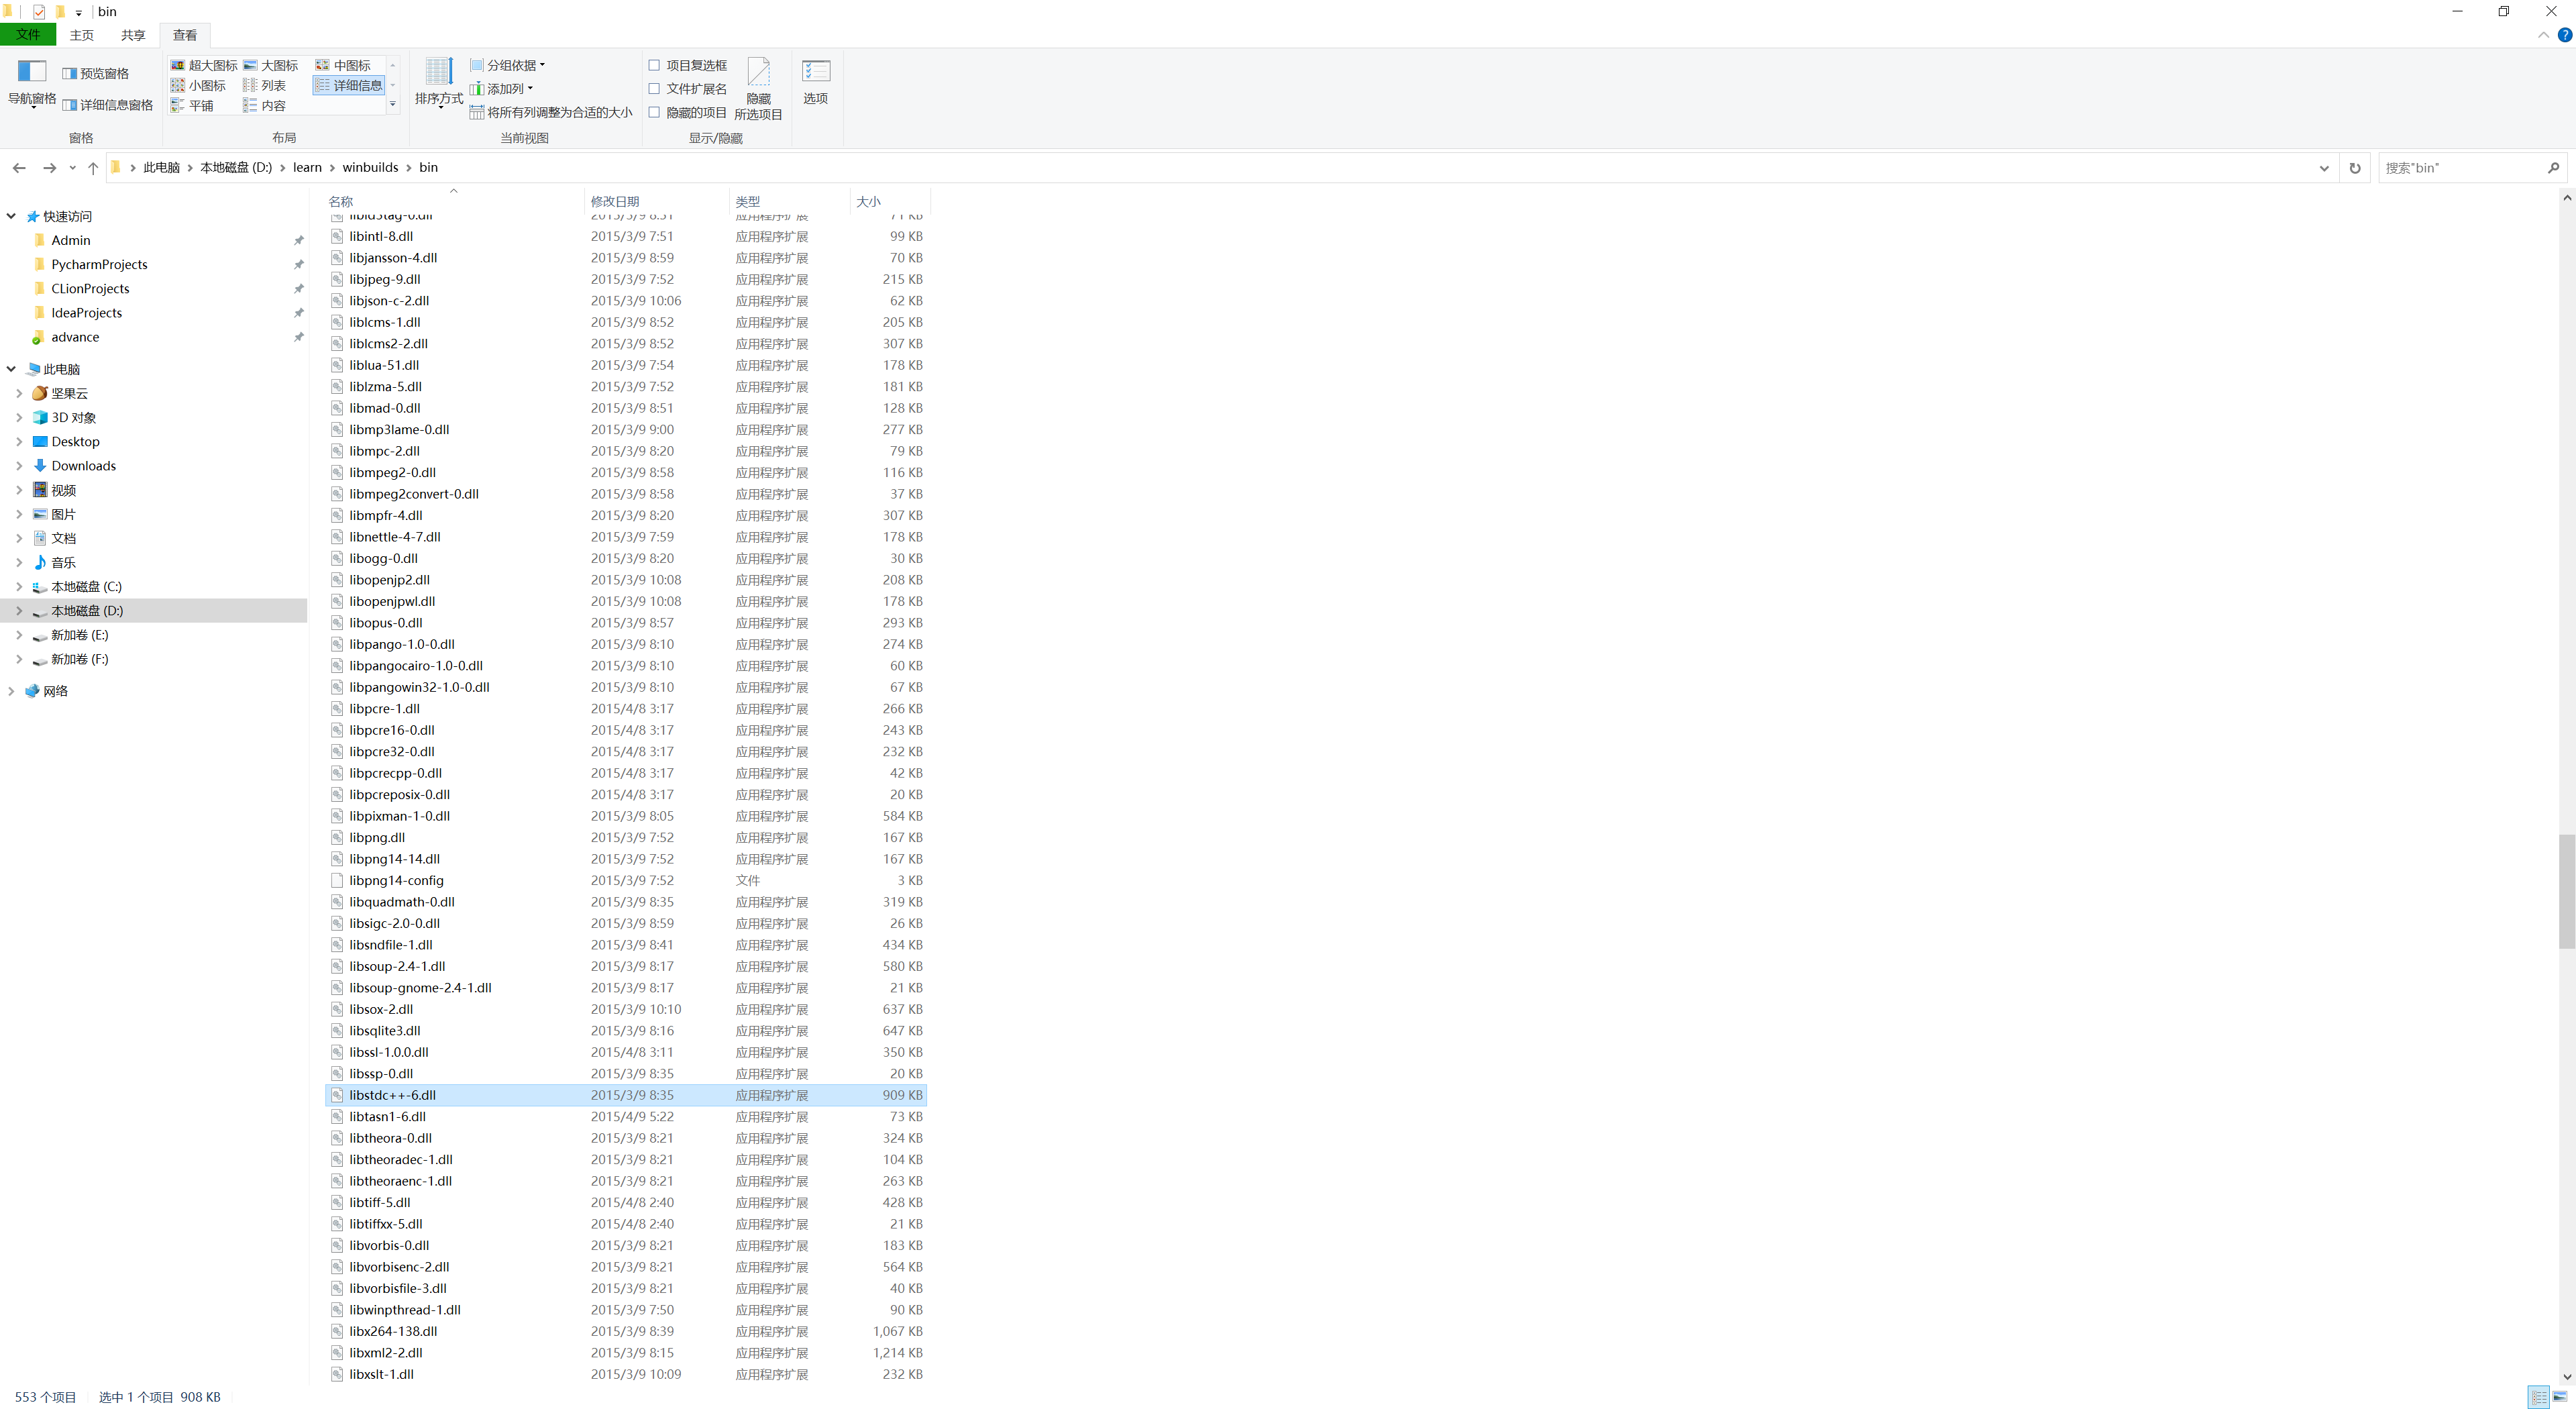Open CLionProjects quick access folder
The width and height of the screenshot is (2576, 1409).
[x=90, y=289]
